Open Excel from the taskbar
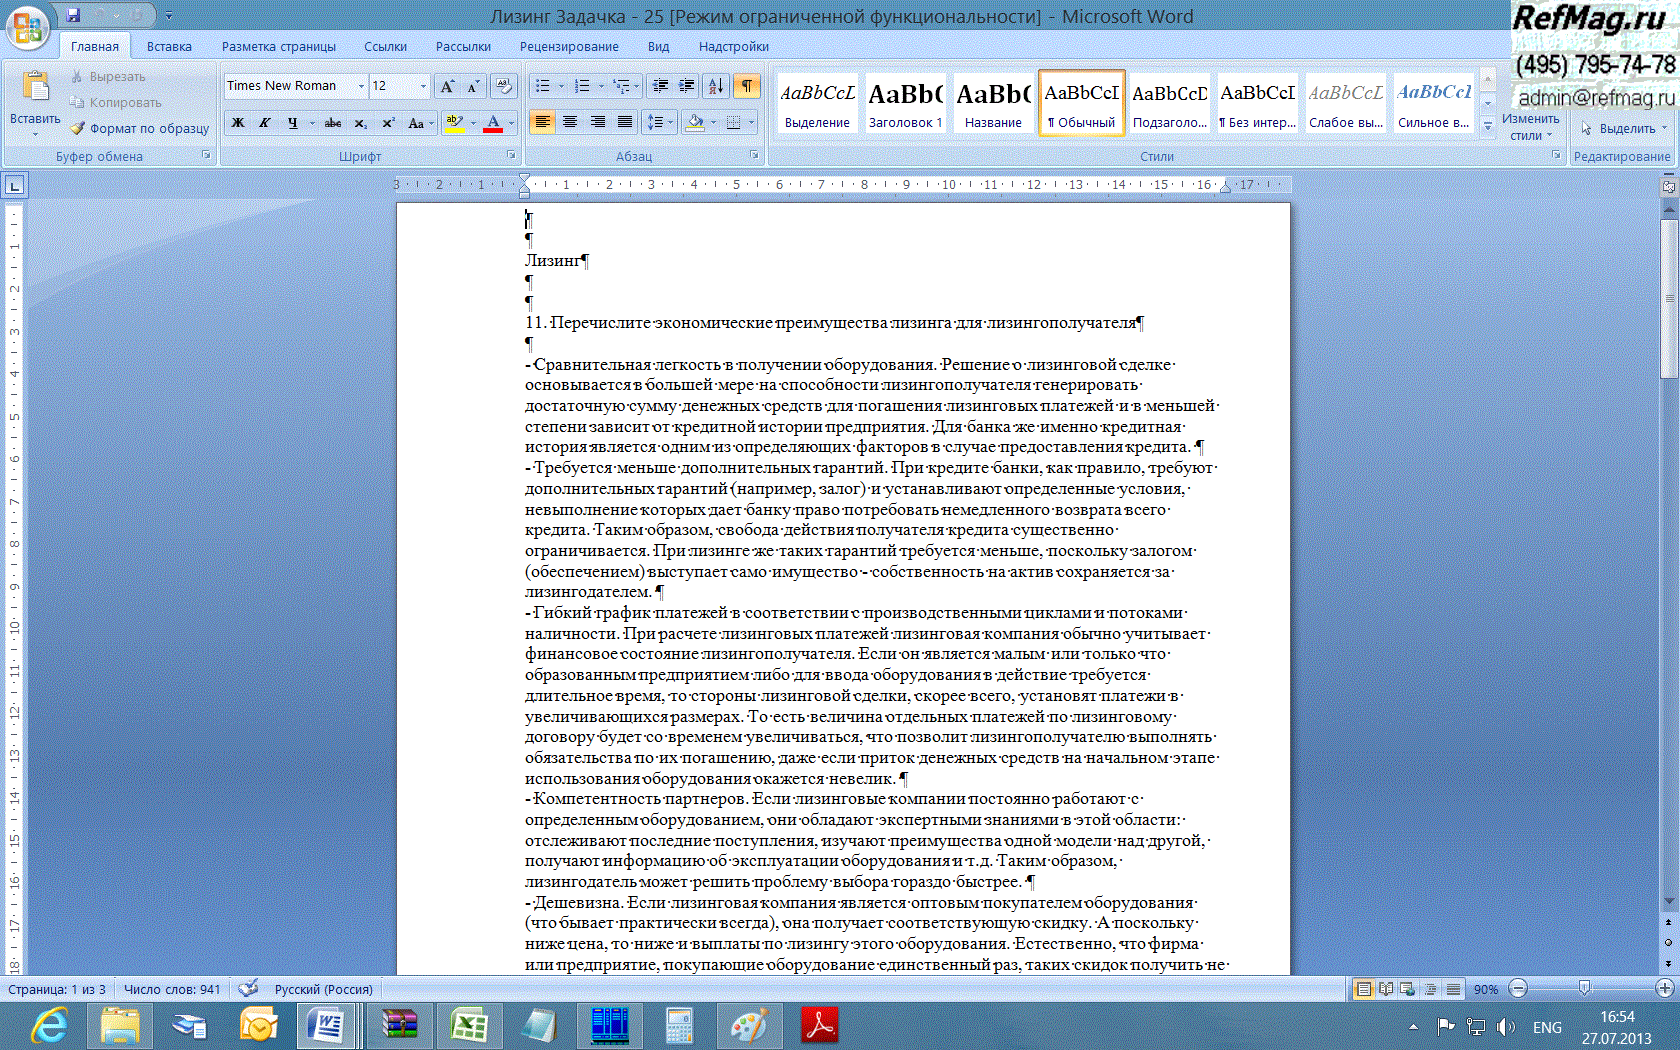The image size is (1680, 1050). tap(468, 1026)
